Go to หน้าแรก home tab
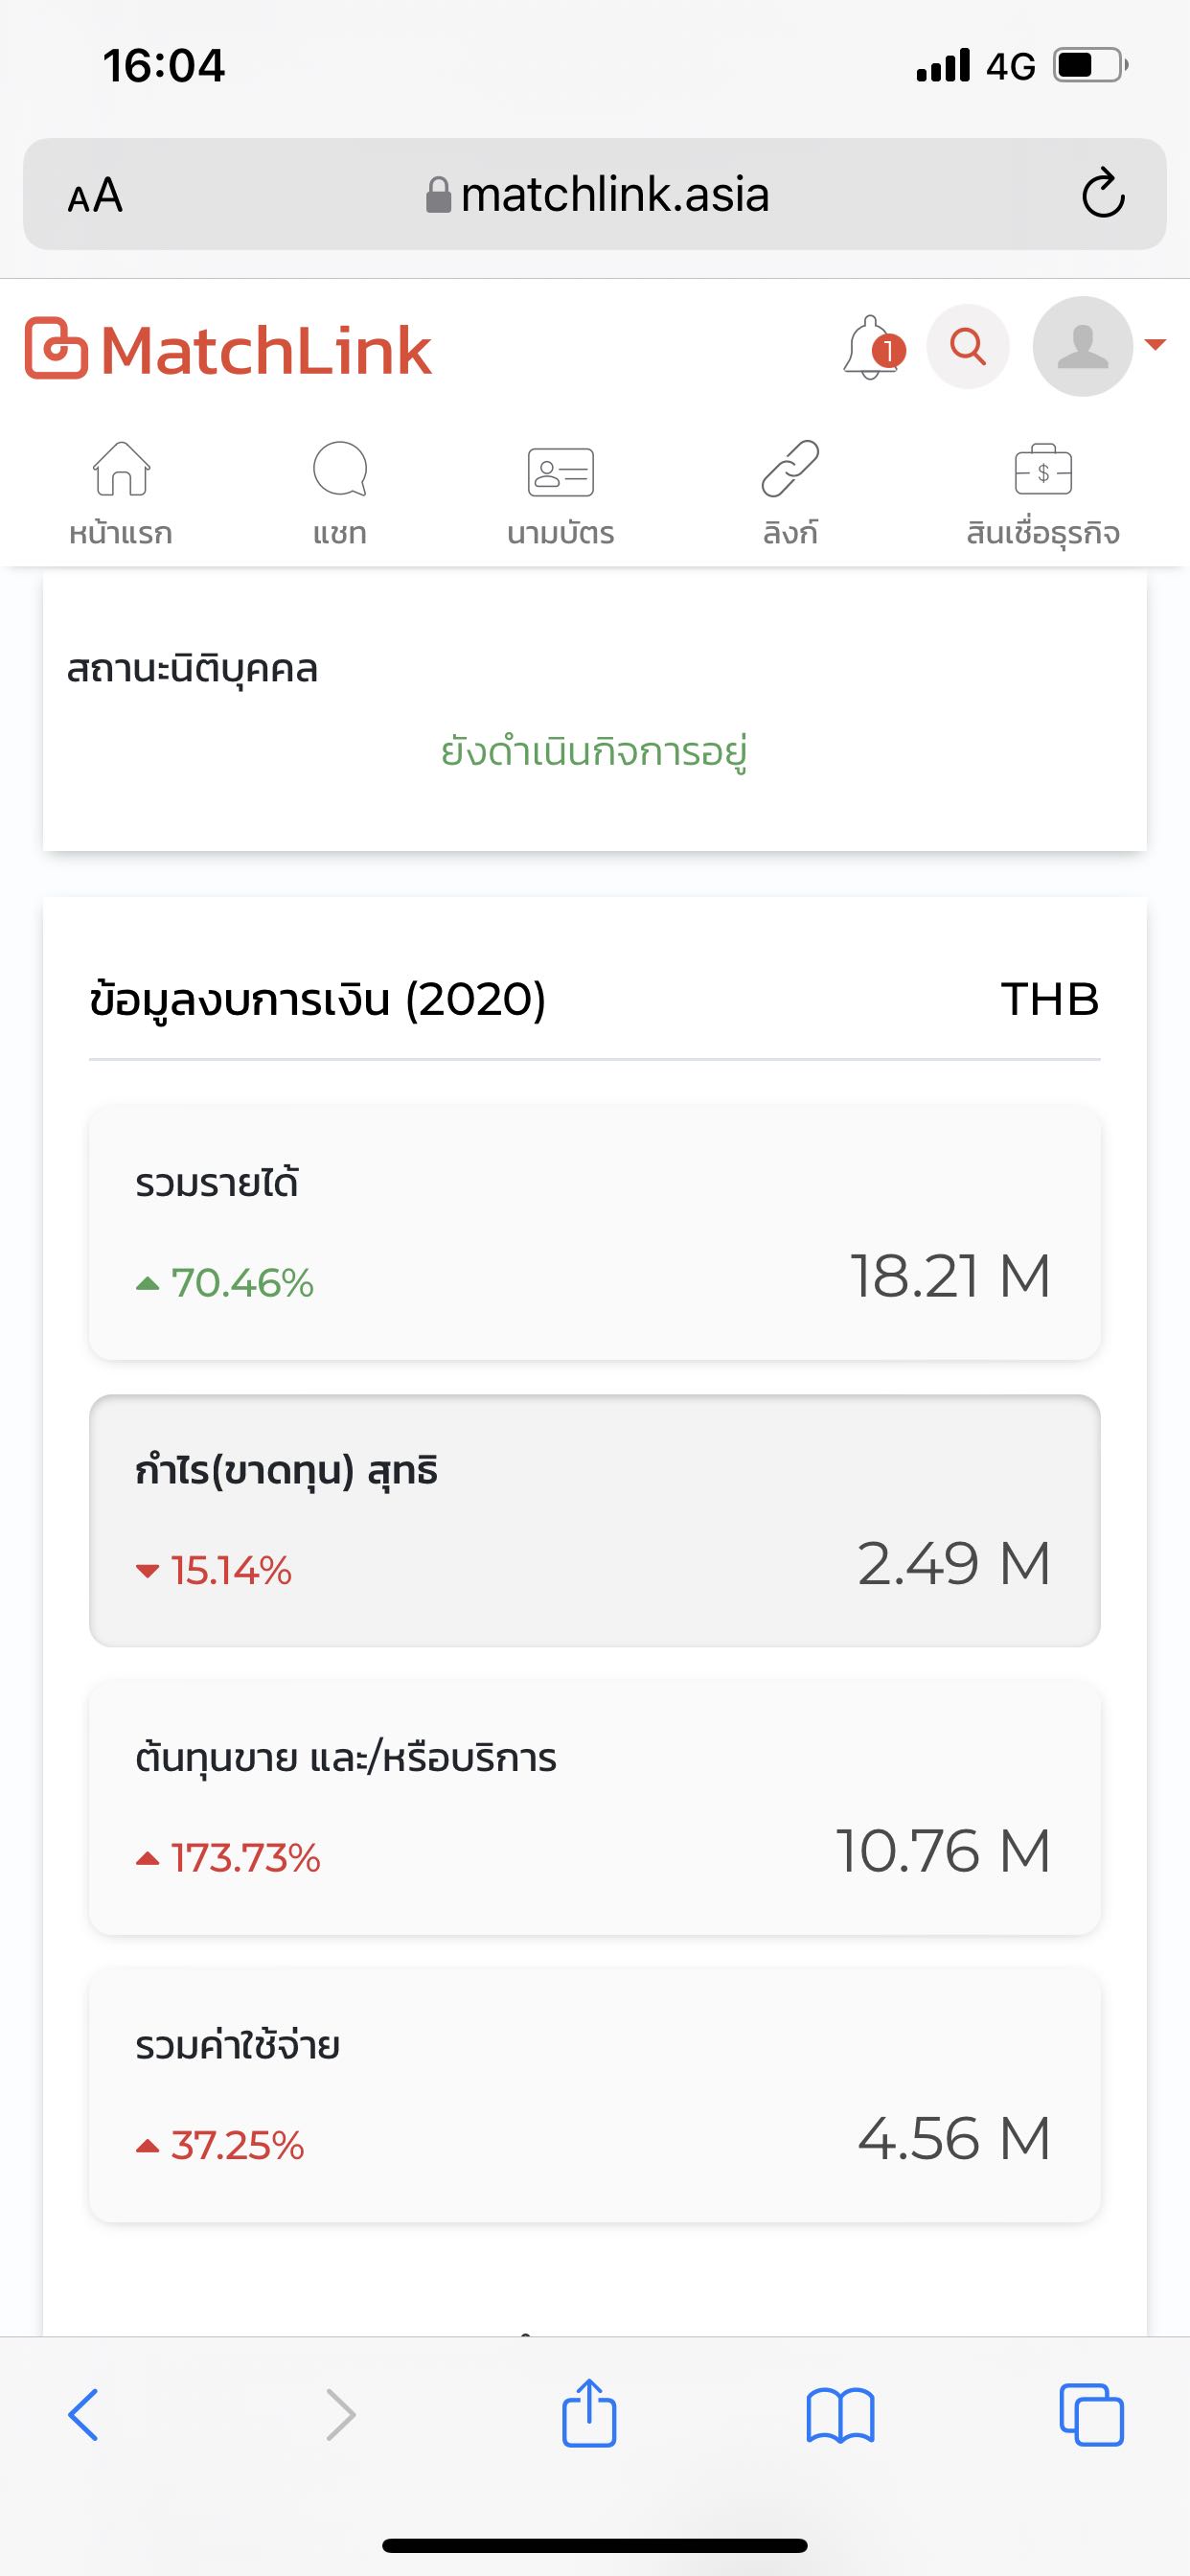 tap(121, 492)
